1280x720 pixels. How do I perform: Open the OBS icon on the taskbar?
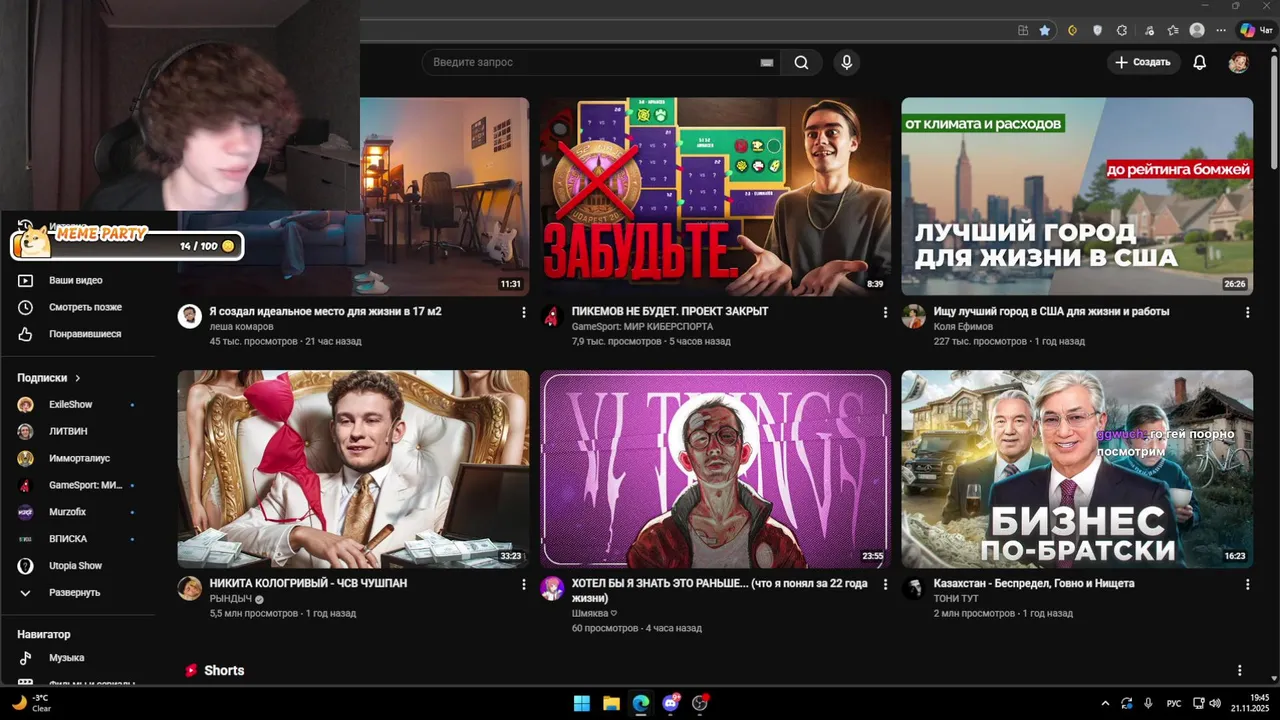700,703
